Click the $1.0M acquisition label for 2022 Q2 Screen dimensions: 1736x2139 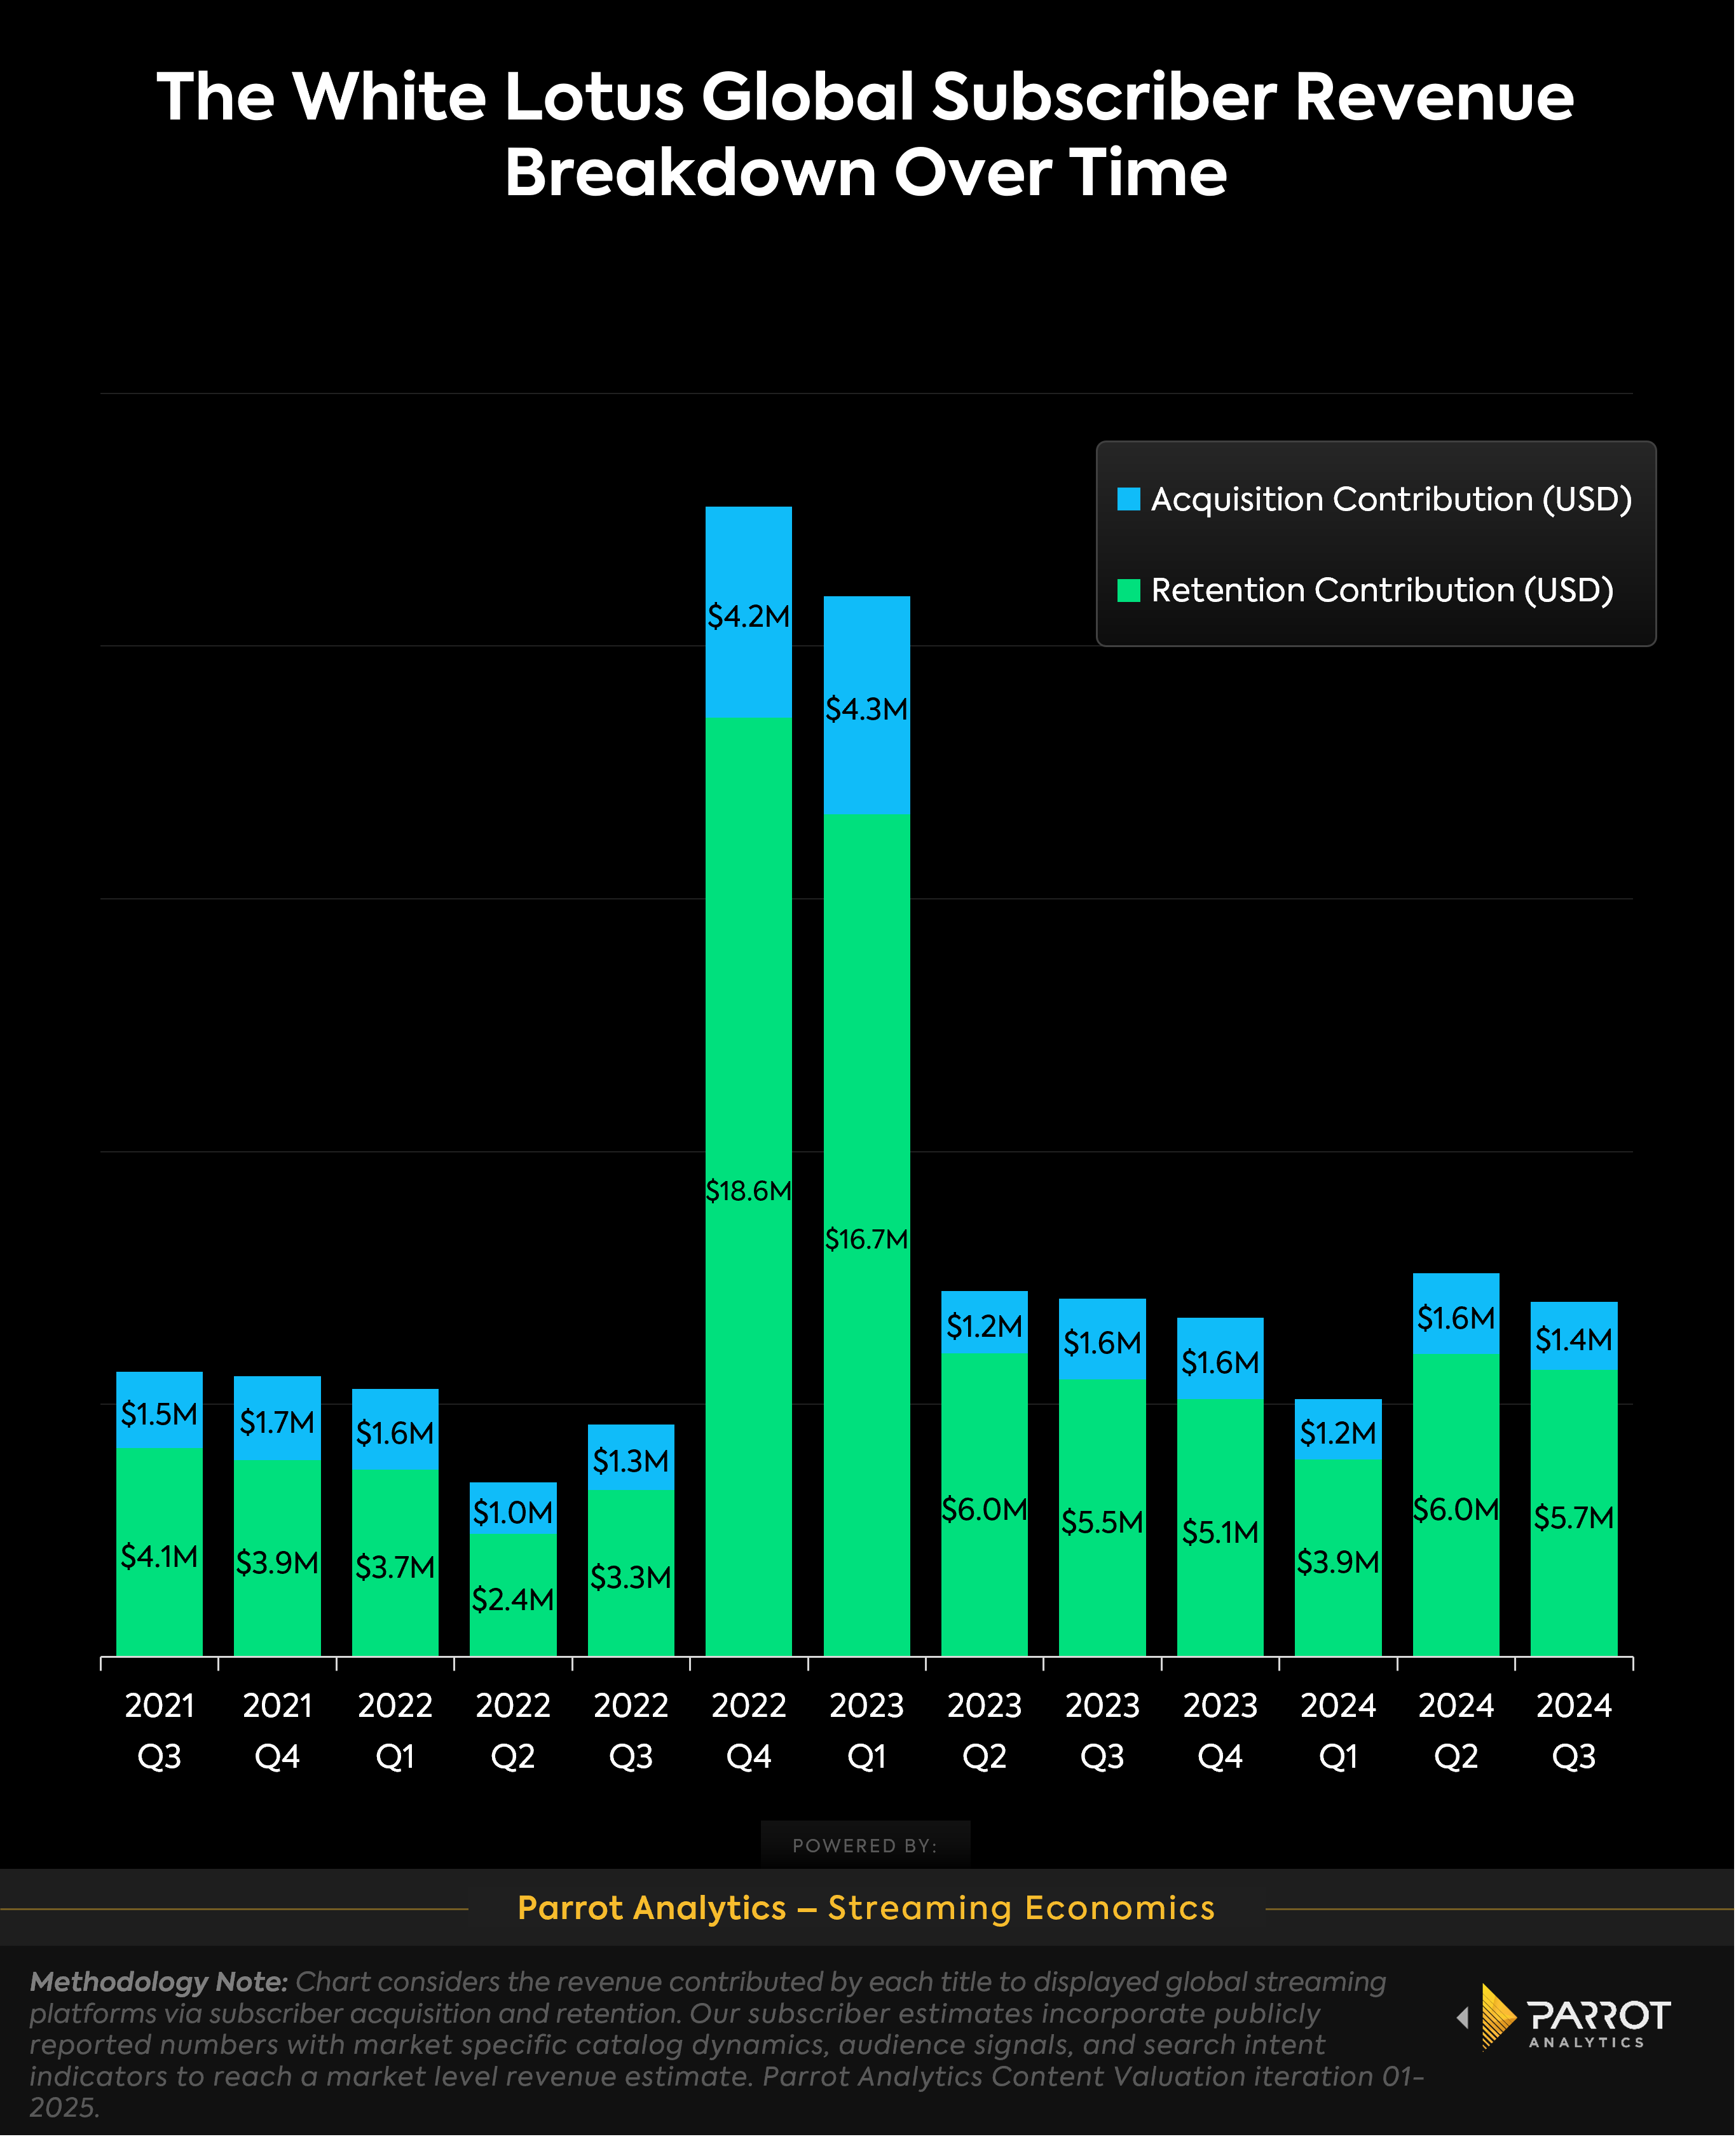[513, 1512]
